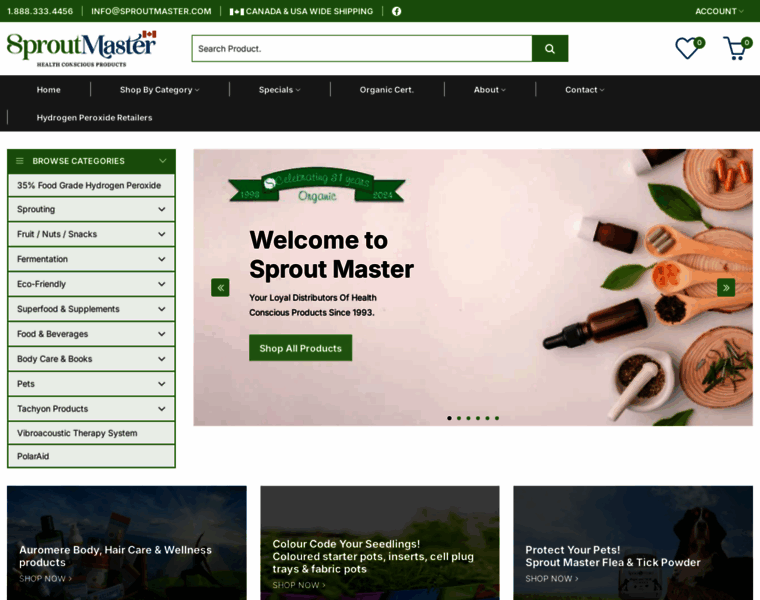Select the last carousel dot

497,418
